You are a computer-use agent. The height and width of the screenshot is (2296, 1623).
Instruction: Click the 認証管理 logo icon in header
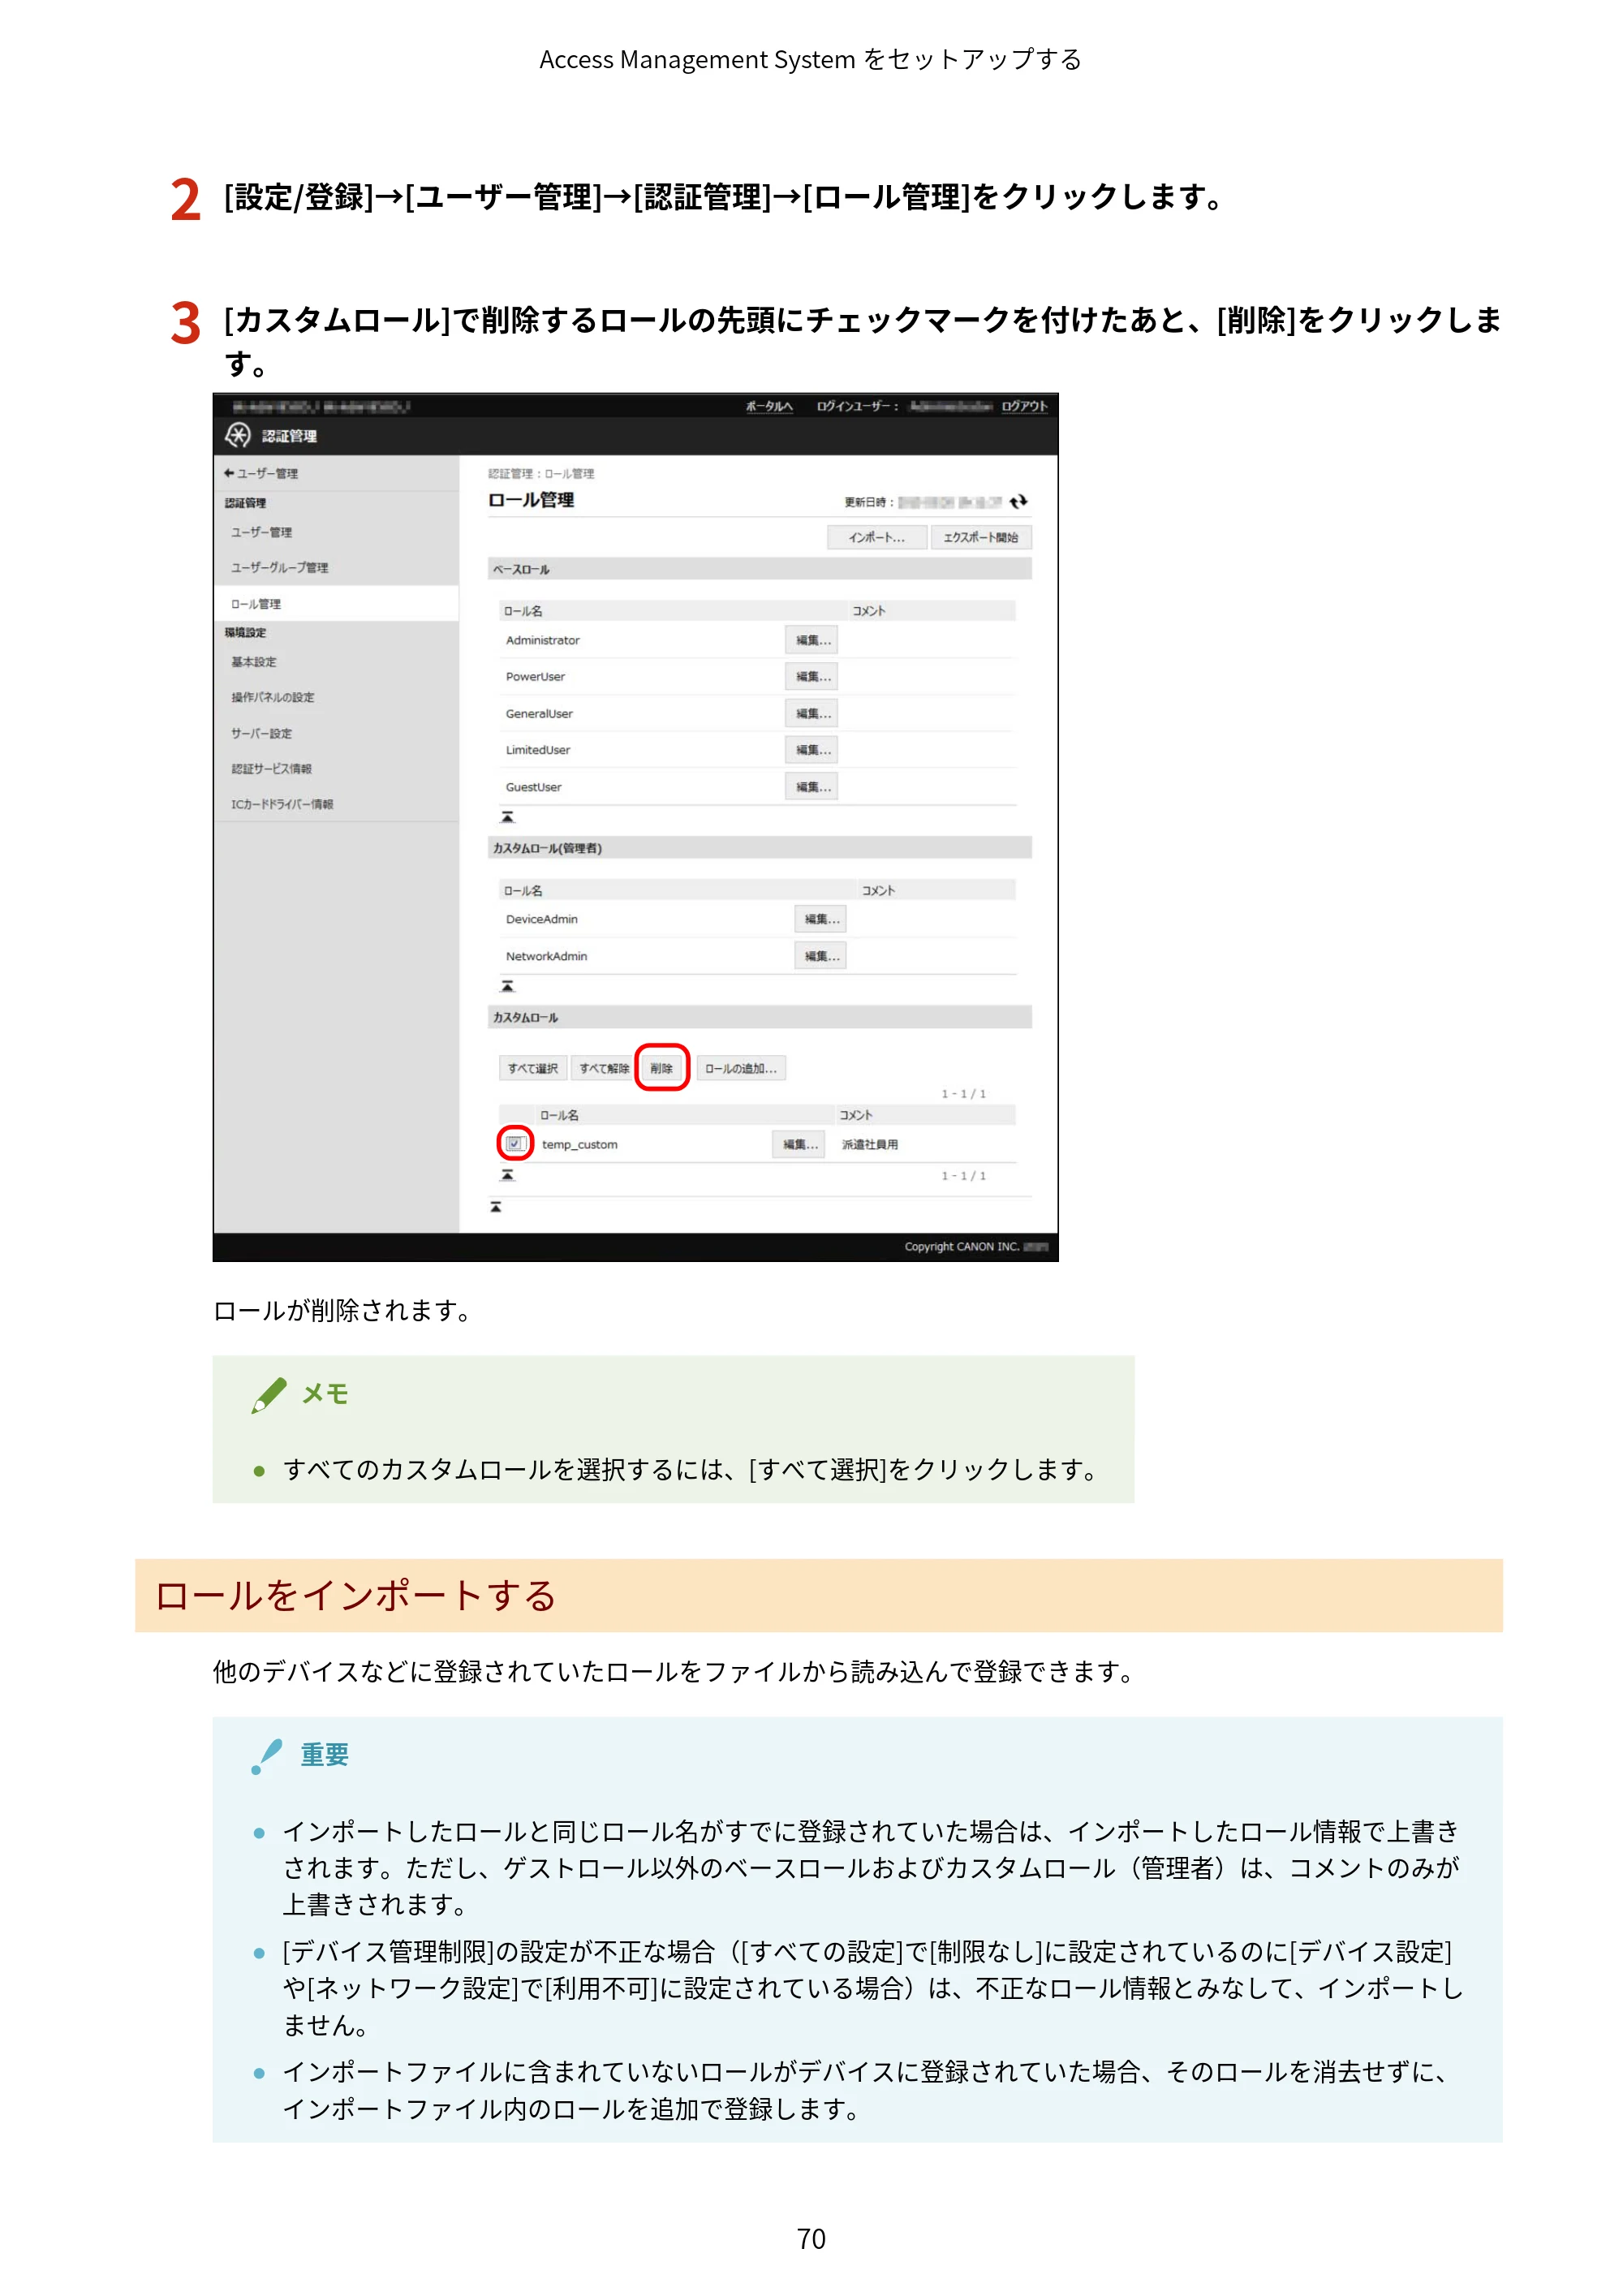click(237, 435)
